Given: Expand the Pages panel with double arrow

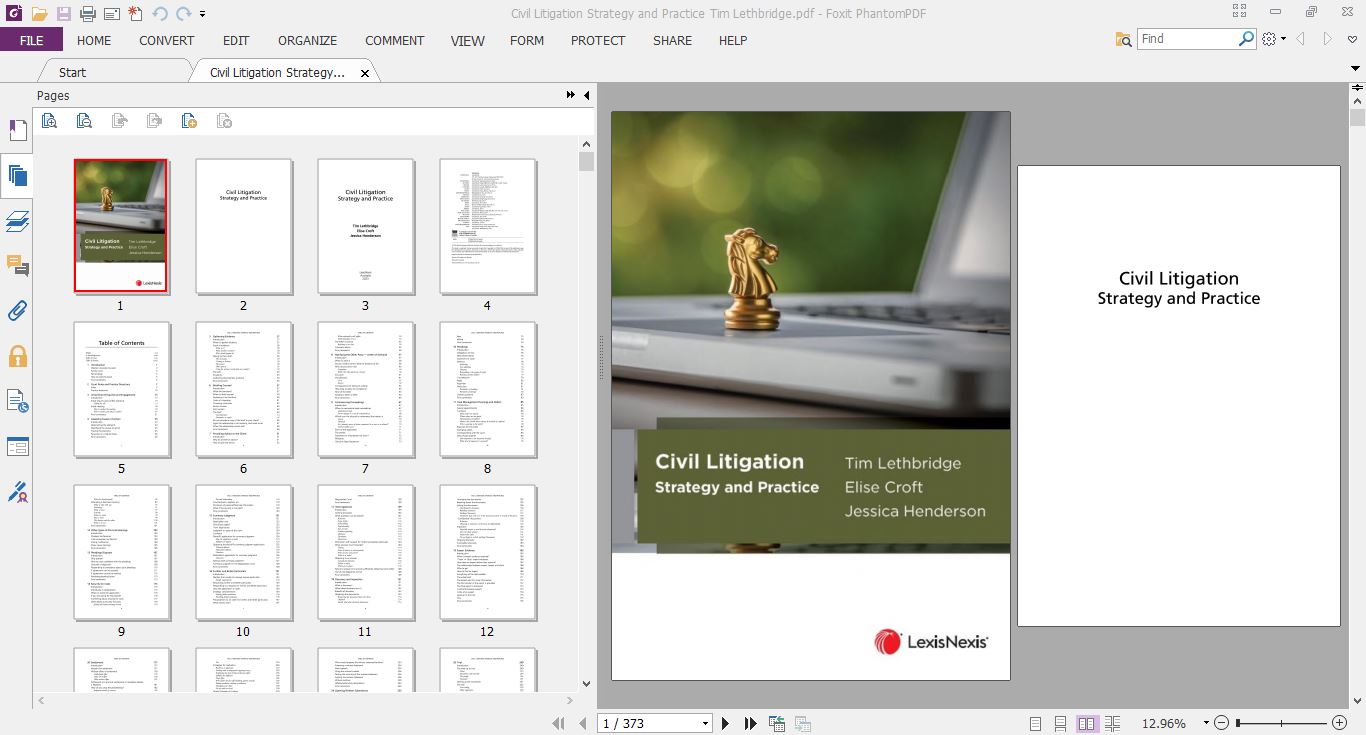Looking at the screenshot, I should click(x=571, y=95).
